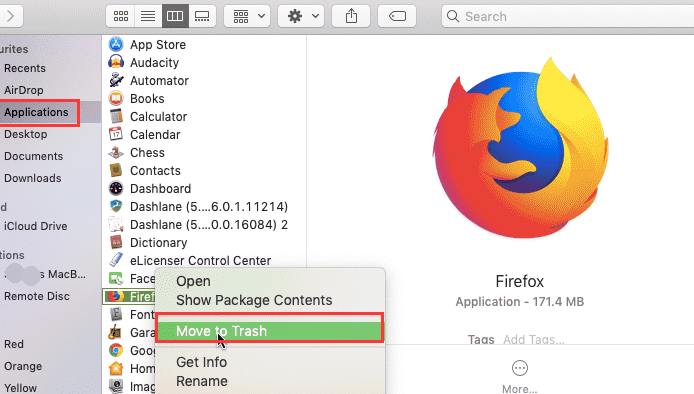Viewport: 694px width, 394px height.
Task: Select the FaceTime app icon
Action: pyautogui.click(x=116, y=278)
